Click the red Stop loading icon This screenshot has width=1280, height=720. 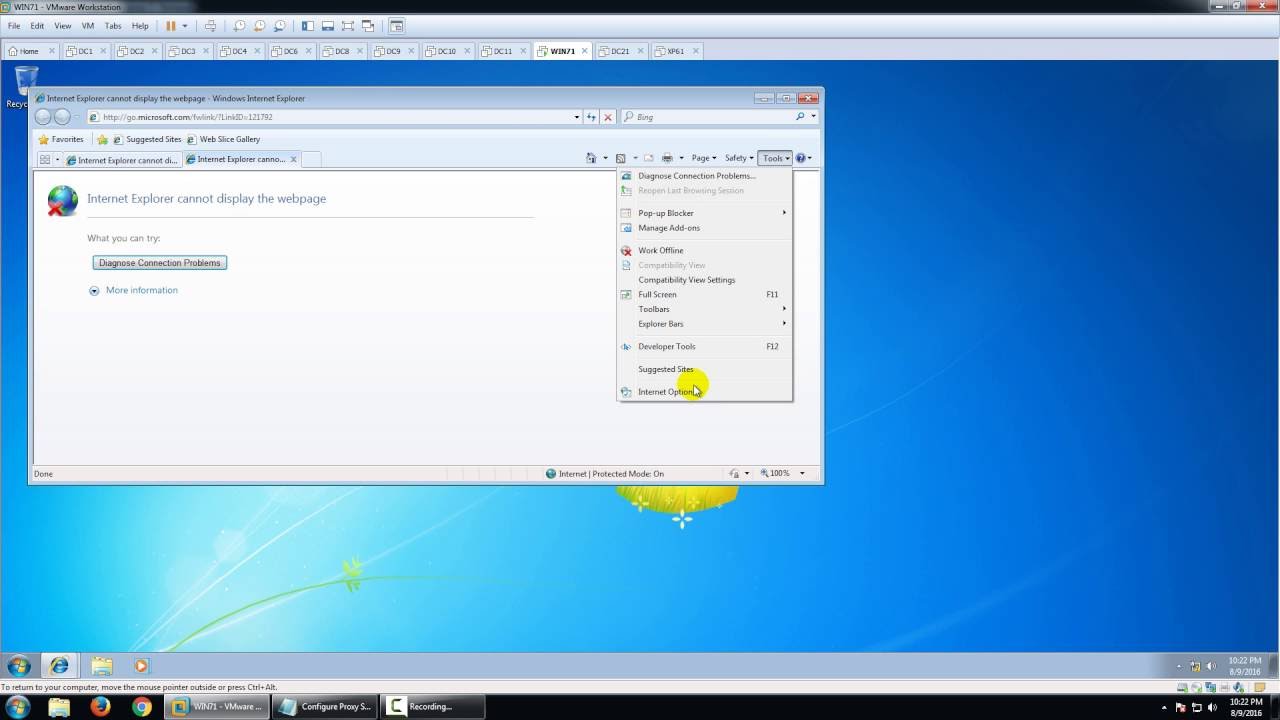tap(608, 117)
